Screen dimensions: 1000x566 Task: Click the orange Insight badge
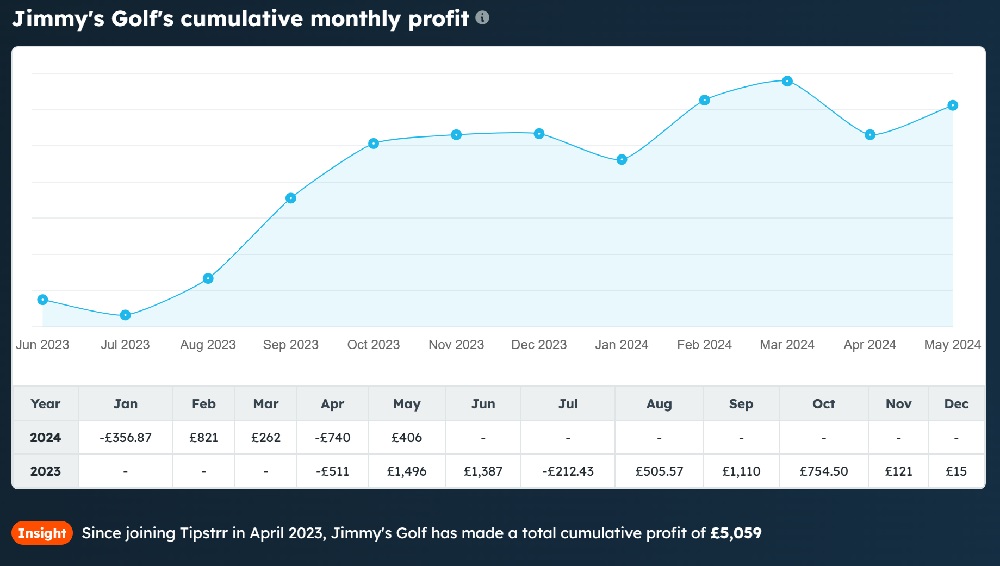click(x=42, y=533)
